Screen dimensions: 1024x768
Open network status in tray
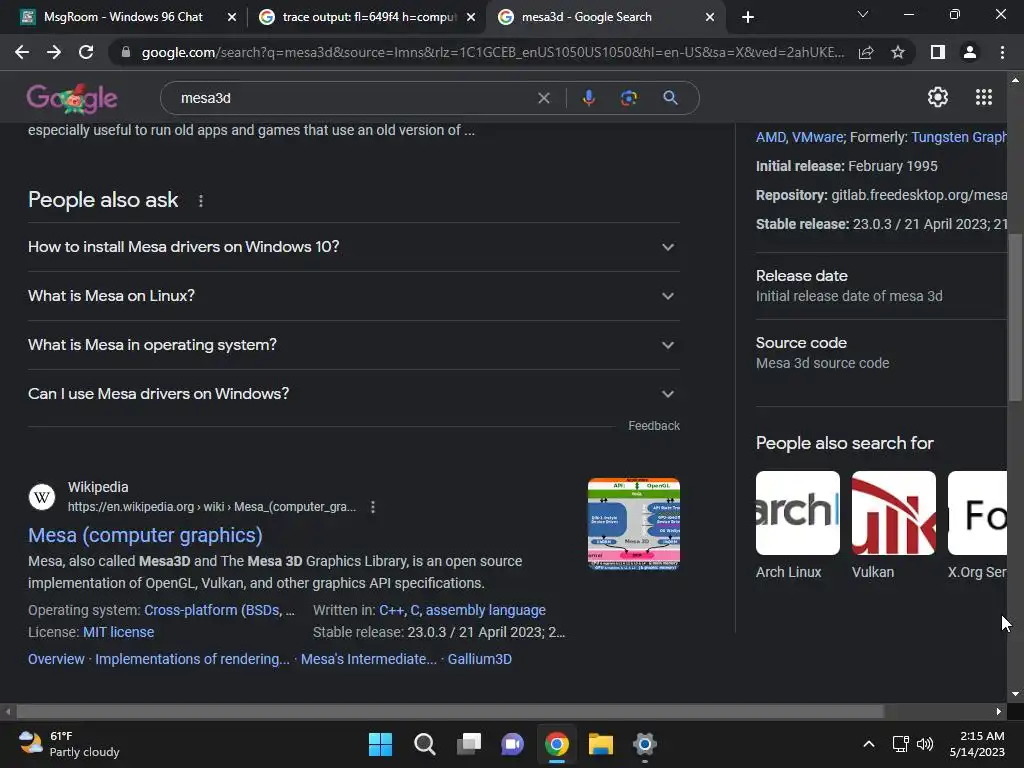[901, 744]
